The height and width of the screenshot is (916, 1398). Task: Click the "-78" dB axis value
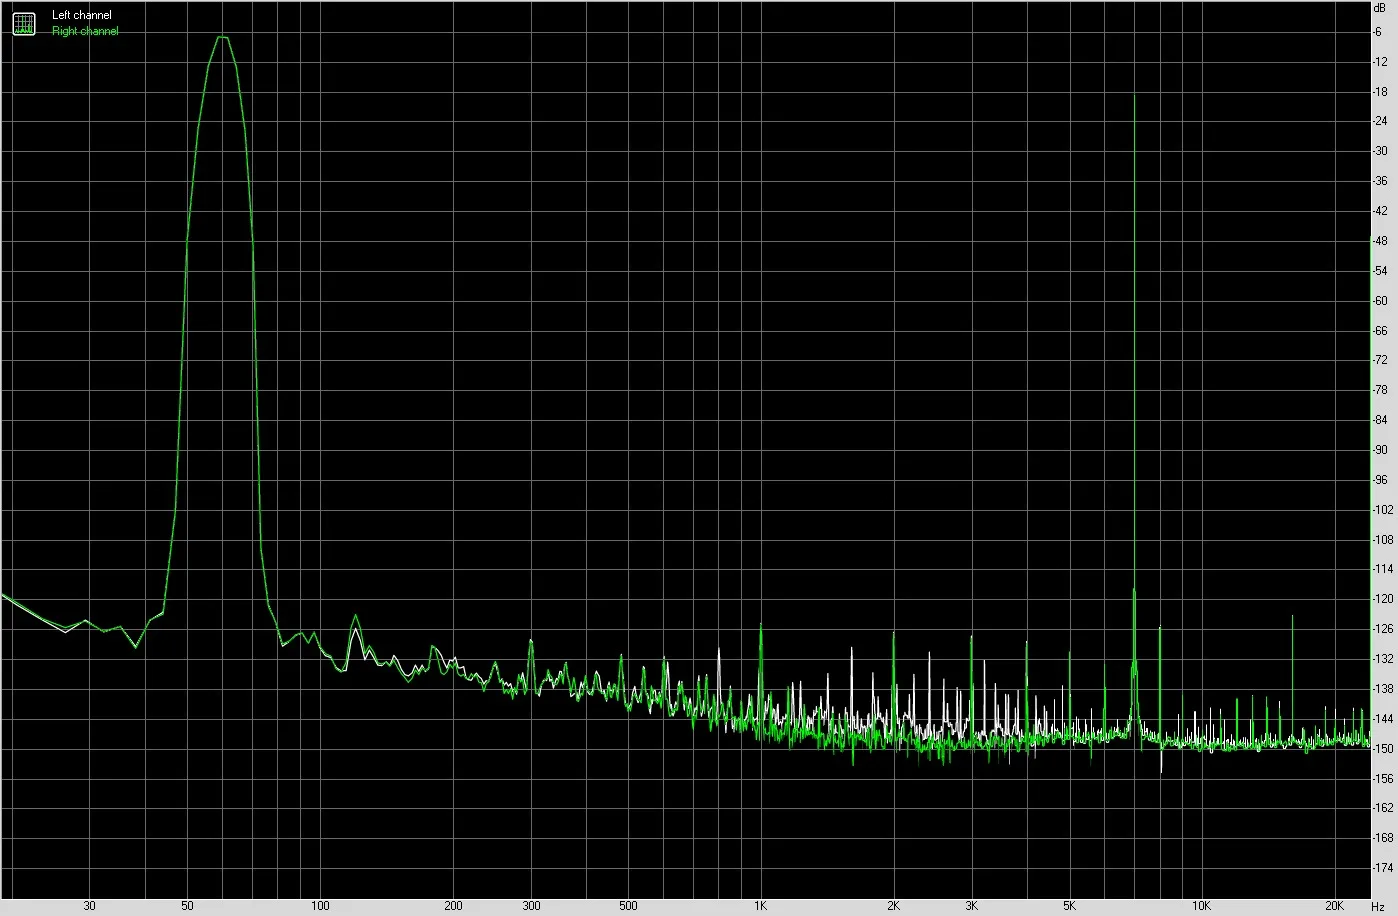pyautogui.click(x=1380, y=390)
